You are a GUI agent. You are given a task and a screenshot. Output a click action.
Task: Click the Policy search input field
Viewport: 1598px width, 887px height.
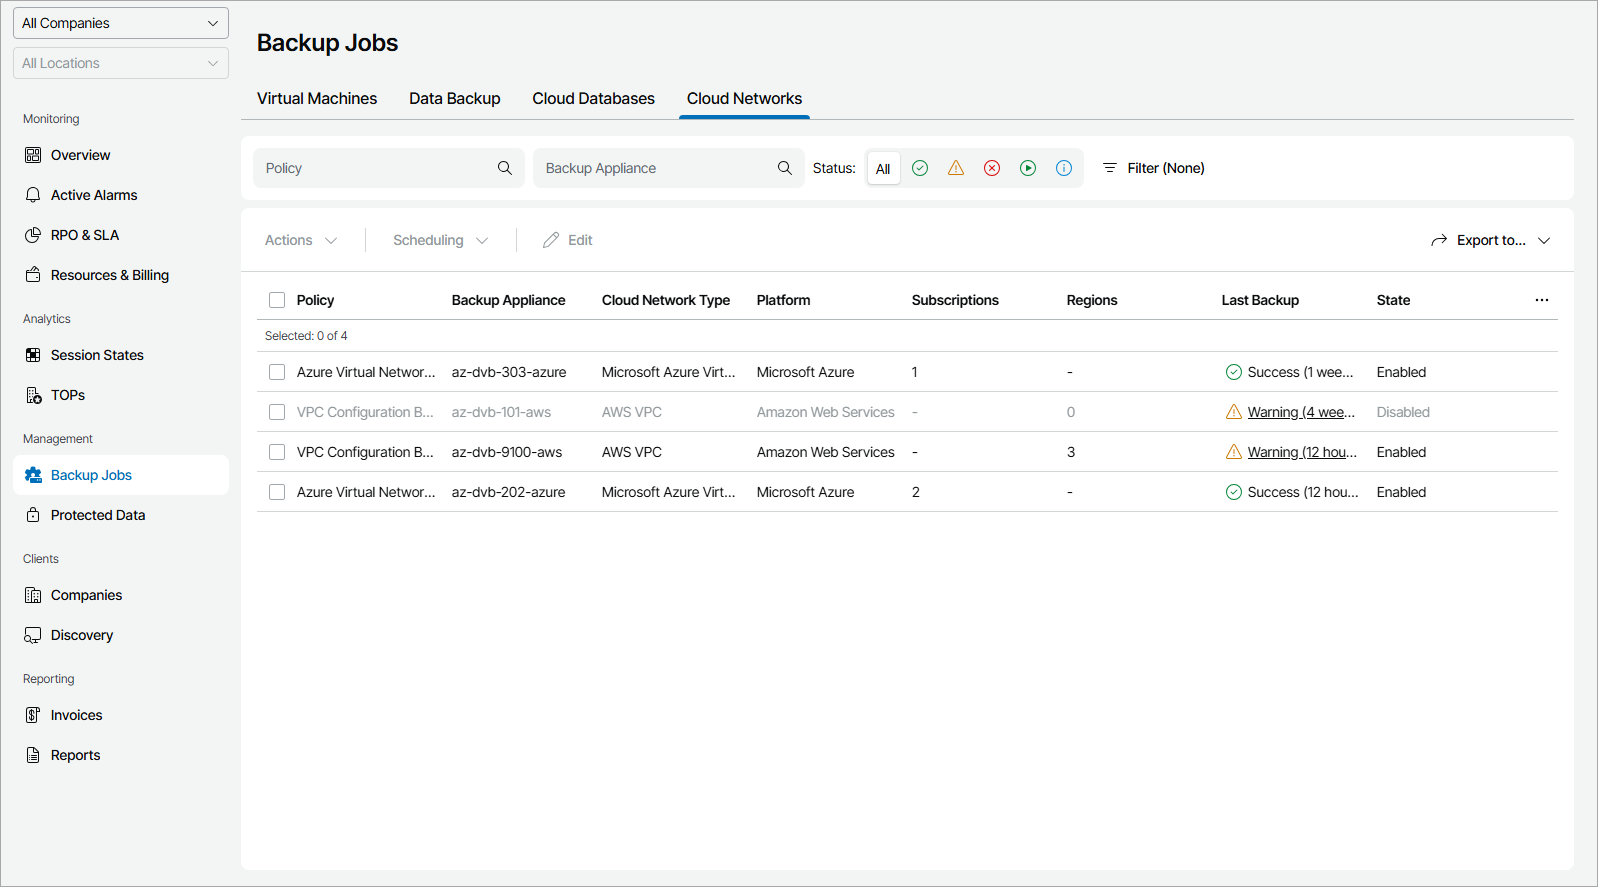375,168
